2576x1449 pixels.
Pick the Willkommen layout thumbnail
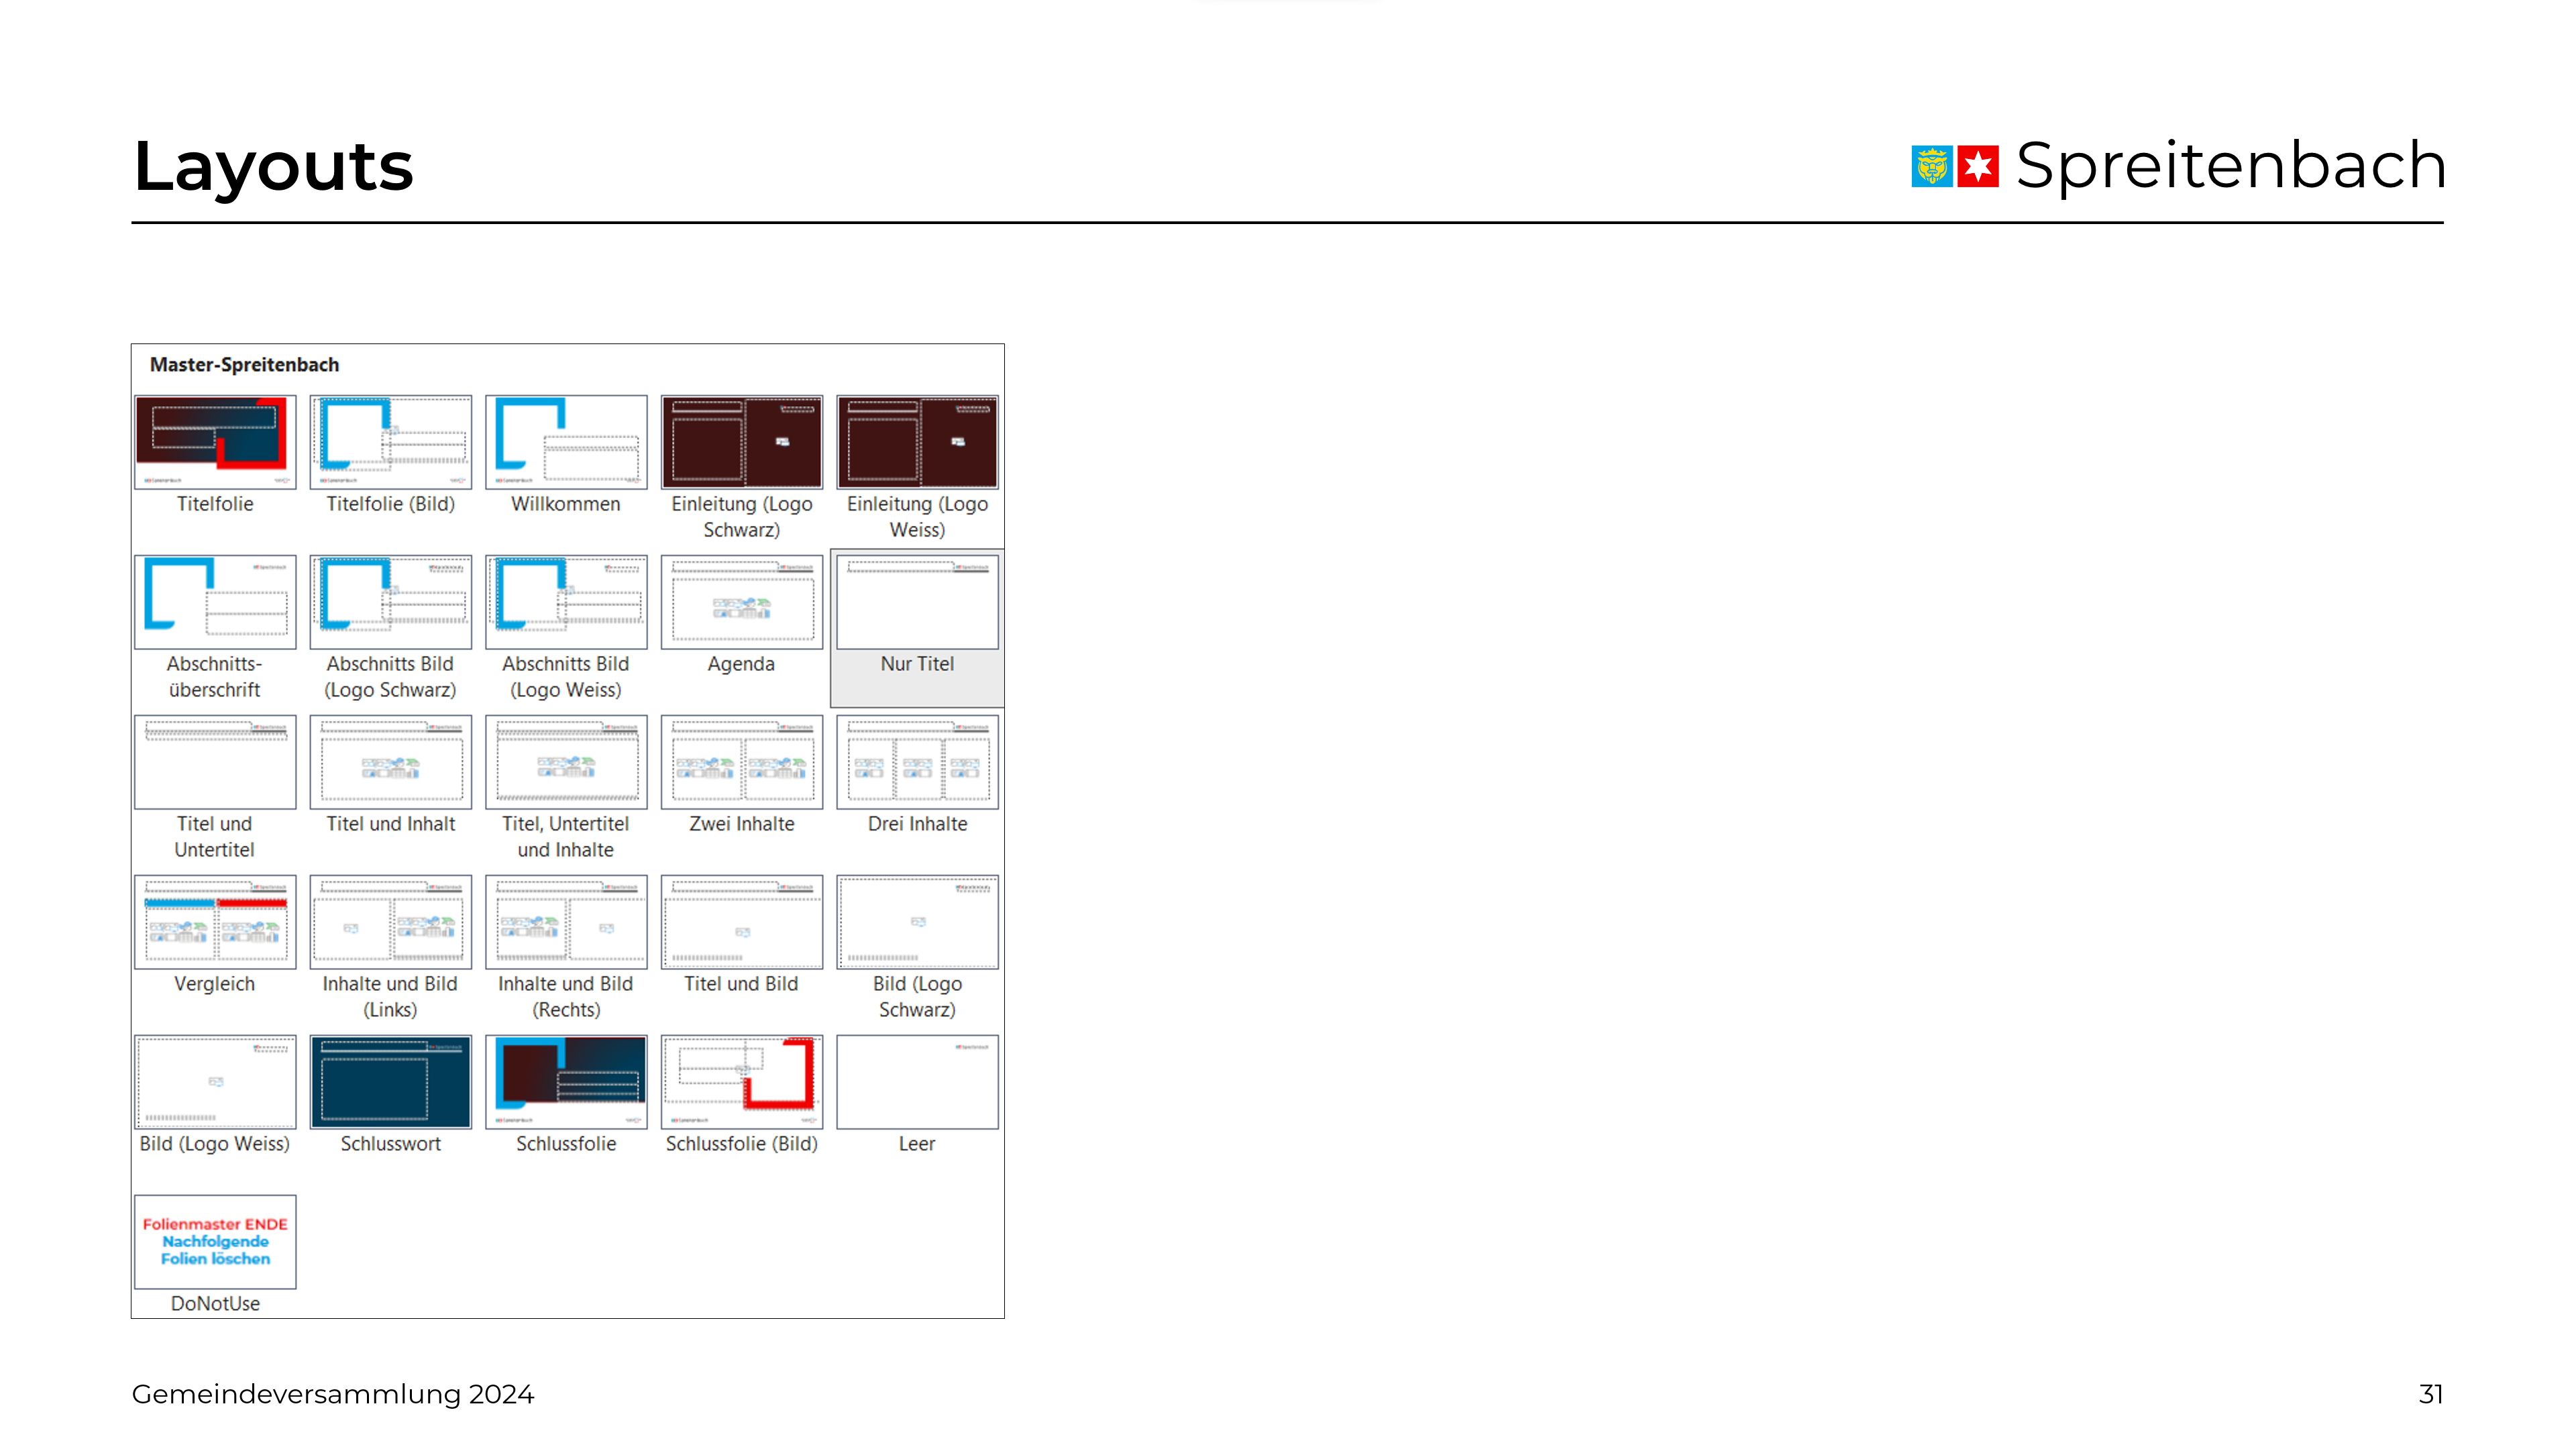[x=566, y=442]
